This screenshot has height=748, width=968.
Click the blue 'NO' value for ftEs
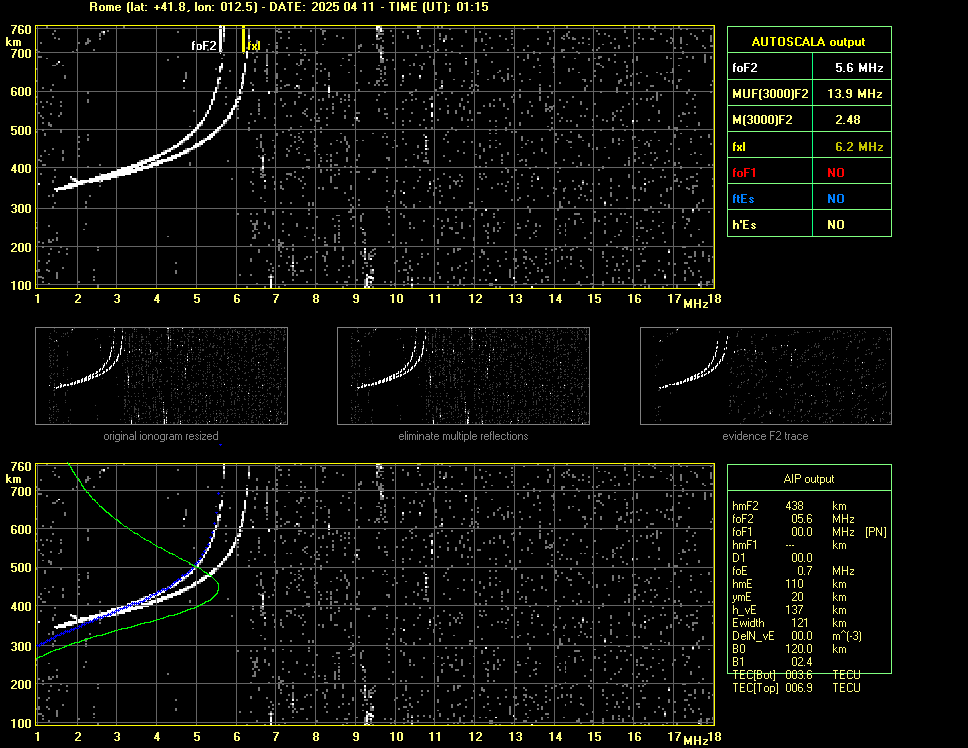click(x=836, y=199)
